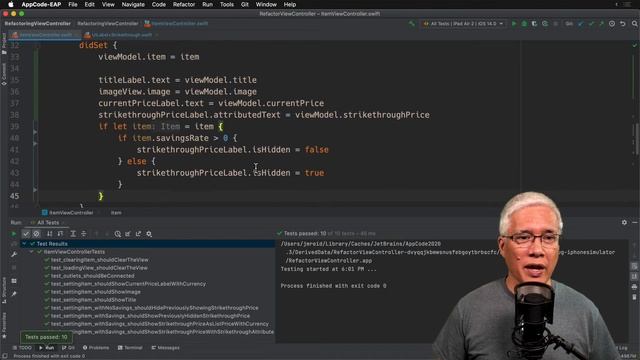Viewport: 640px width, 360px height.
Task: Collapse the ItemViewControllerTests tree node
Action: (32, 252)
